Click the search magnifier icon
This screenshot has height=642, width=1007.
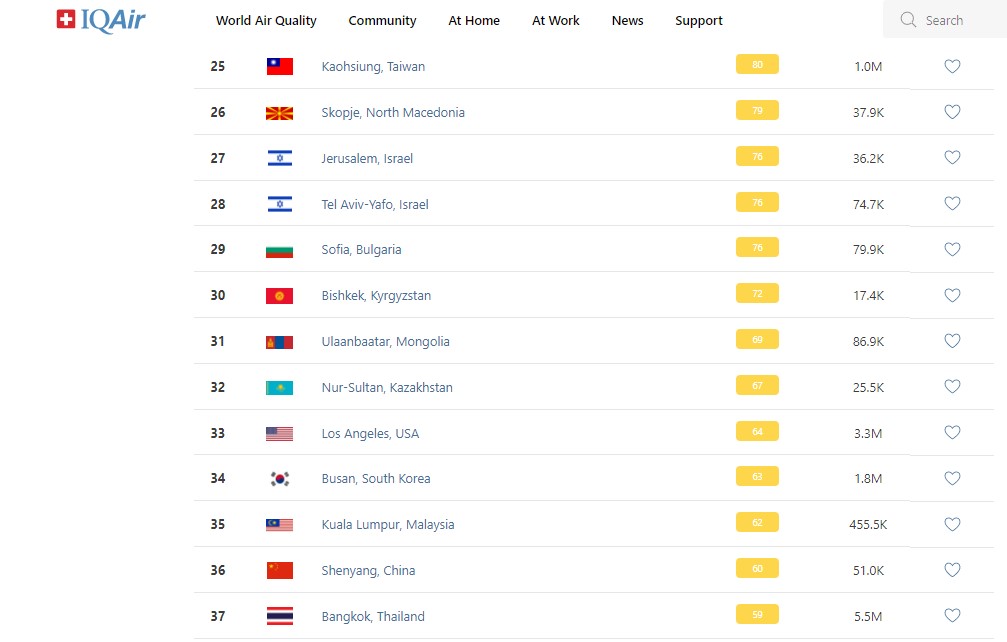(908, 20)
